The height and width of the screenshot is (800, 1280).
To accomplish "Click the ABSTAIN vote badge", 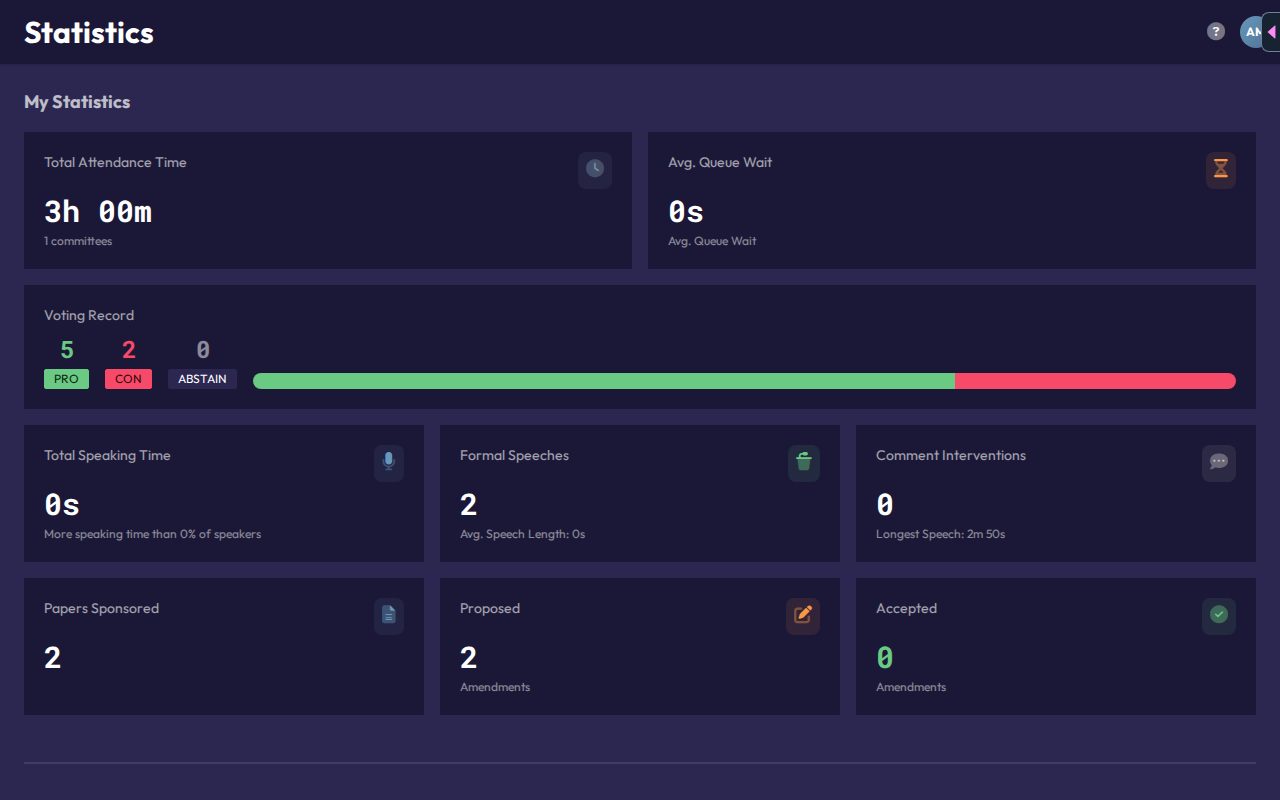I will [x=202, y=379].
